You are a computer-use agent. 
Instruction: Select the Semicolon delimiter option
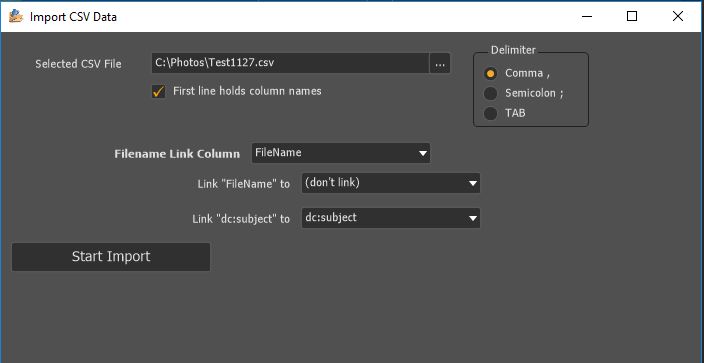[490, 93]
